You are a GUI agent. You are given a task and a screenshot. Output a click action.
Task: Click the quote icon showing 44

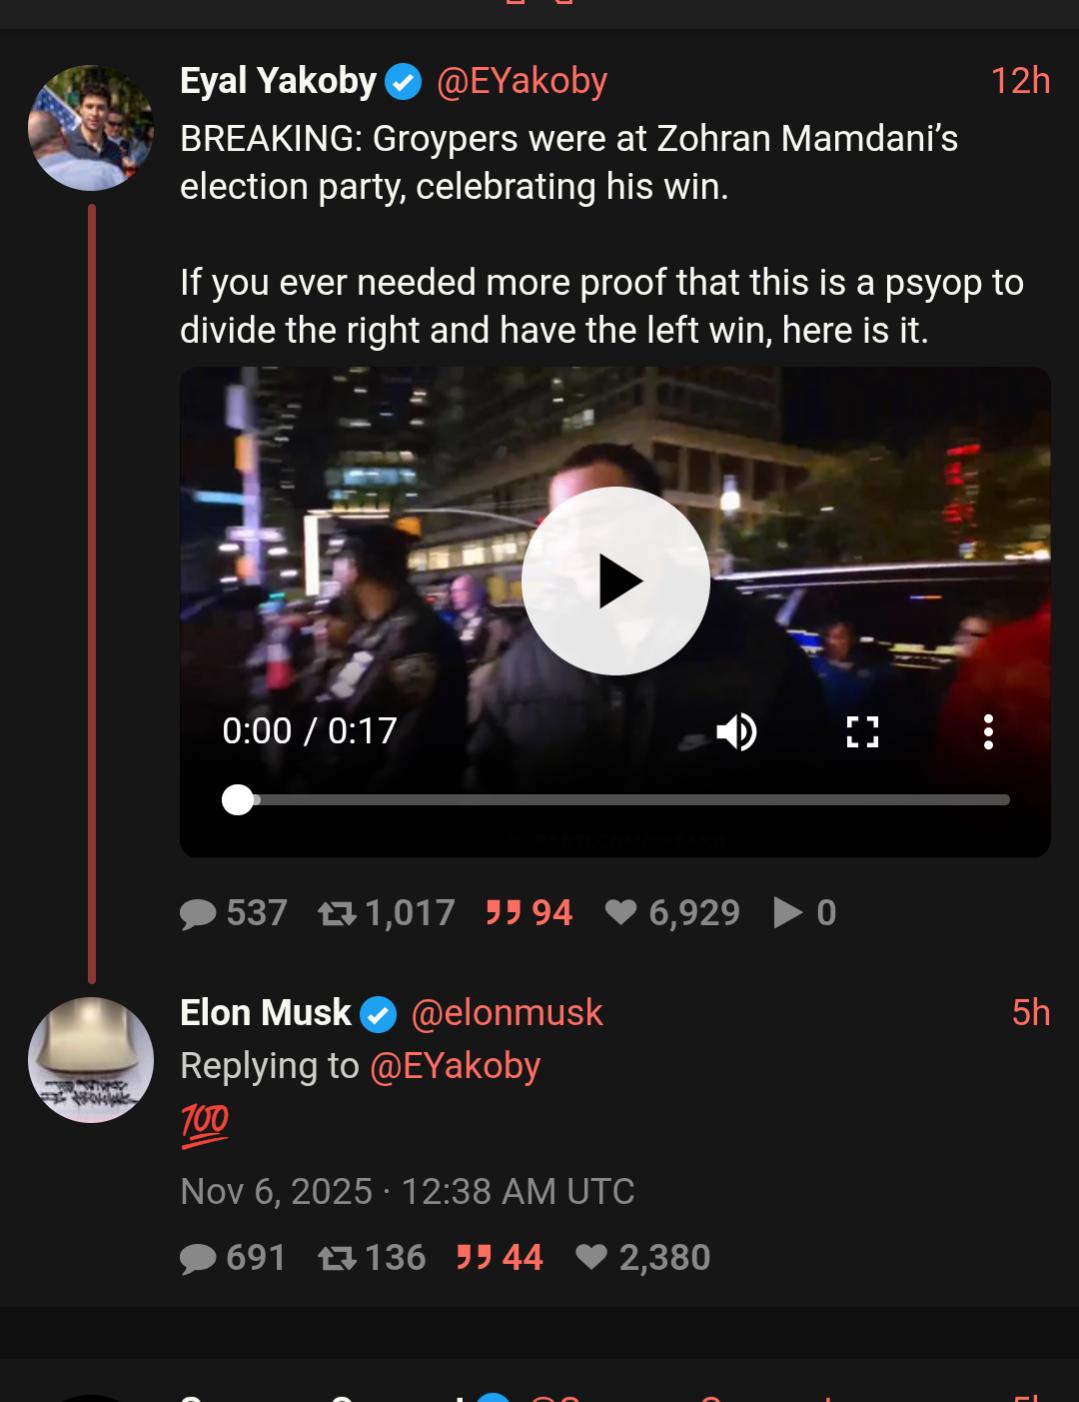474,1257
